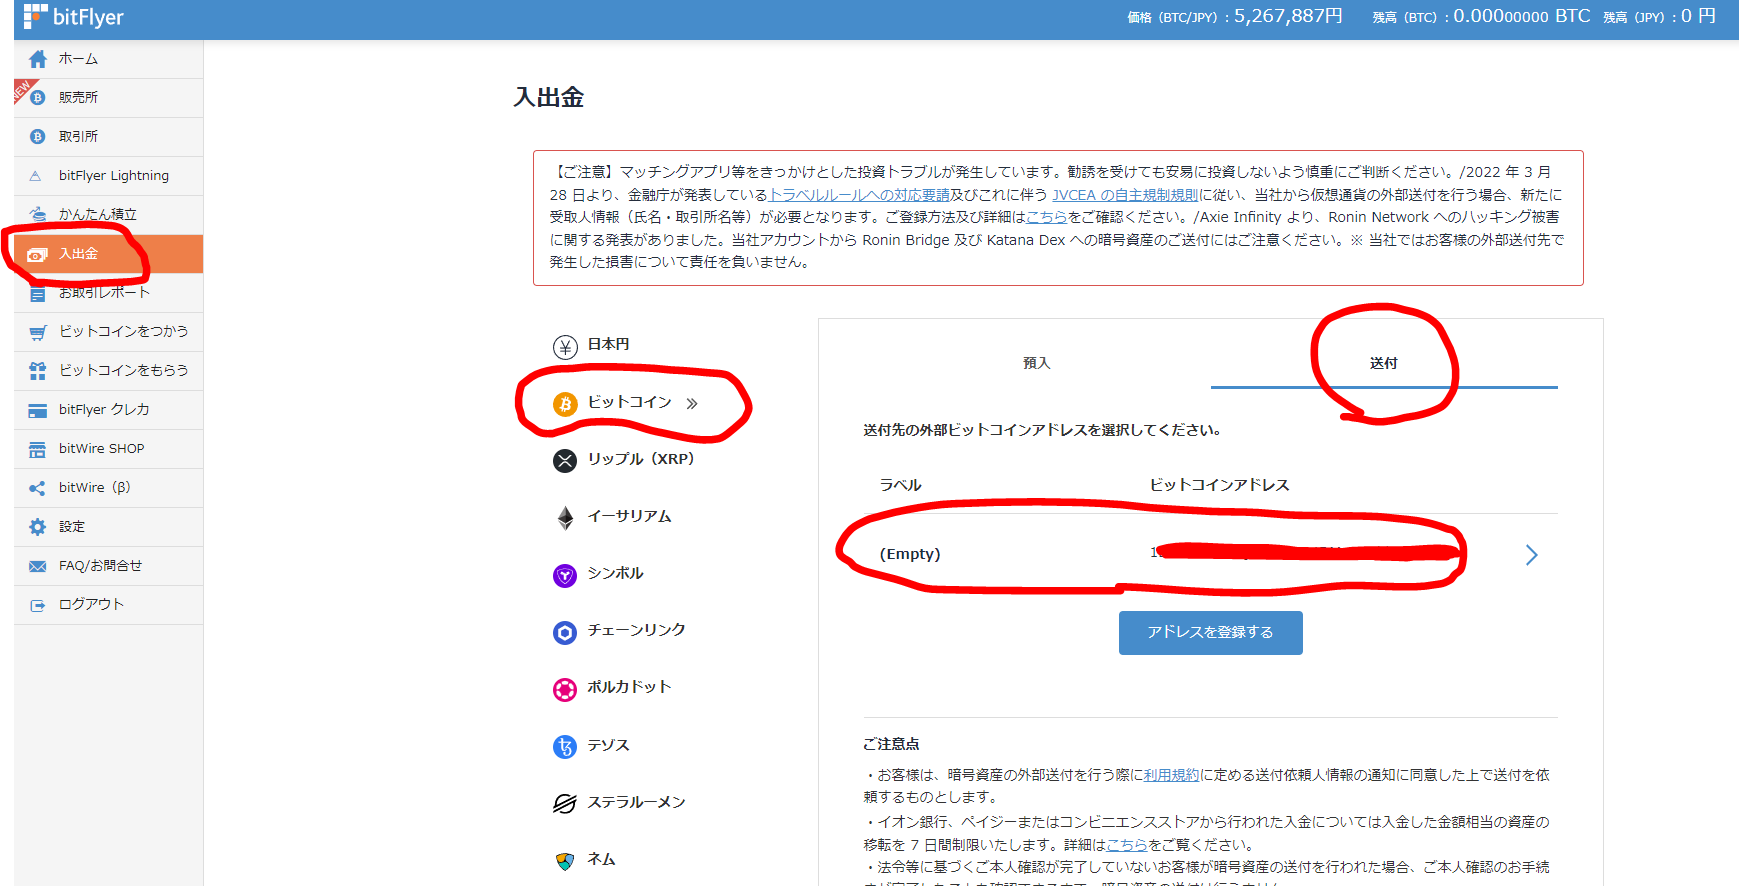
Task: Open the (Empty) address row chevron
Action: point(1531,555)
